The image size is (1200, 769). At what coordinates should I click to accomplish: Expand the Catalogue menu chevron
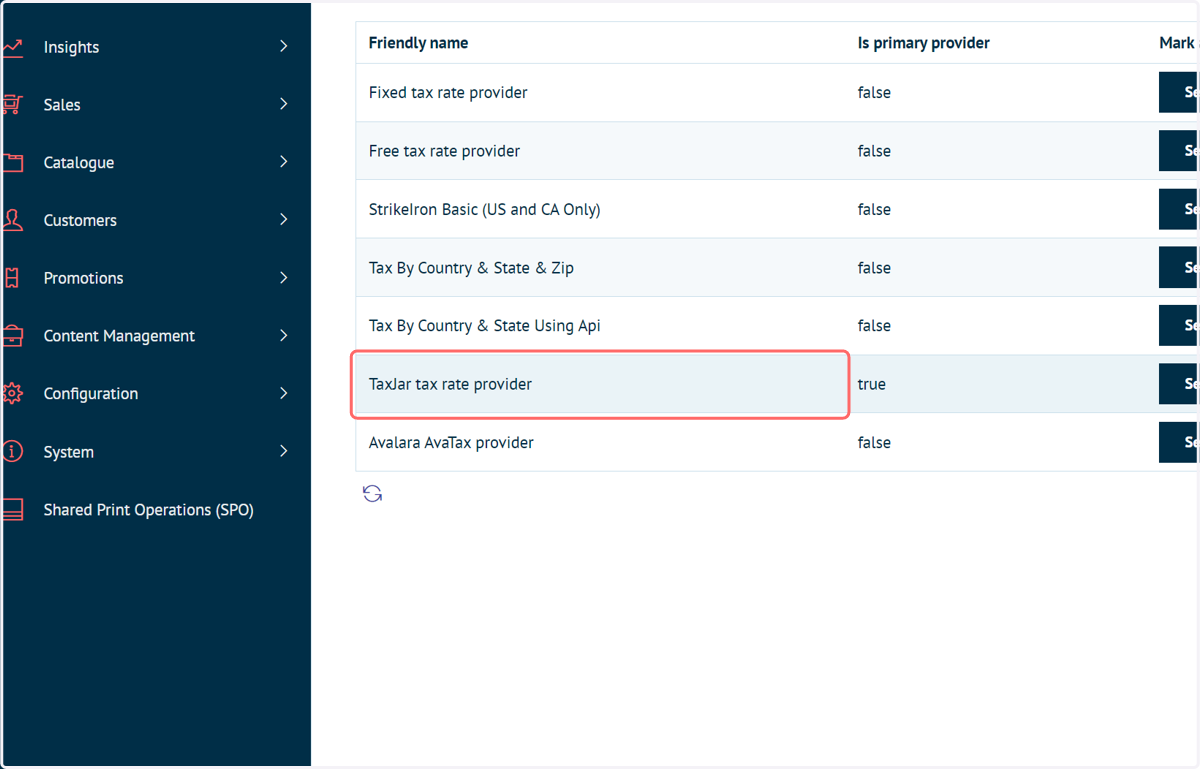(x=284, y=161)
